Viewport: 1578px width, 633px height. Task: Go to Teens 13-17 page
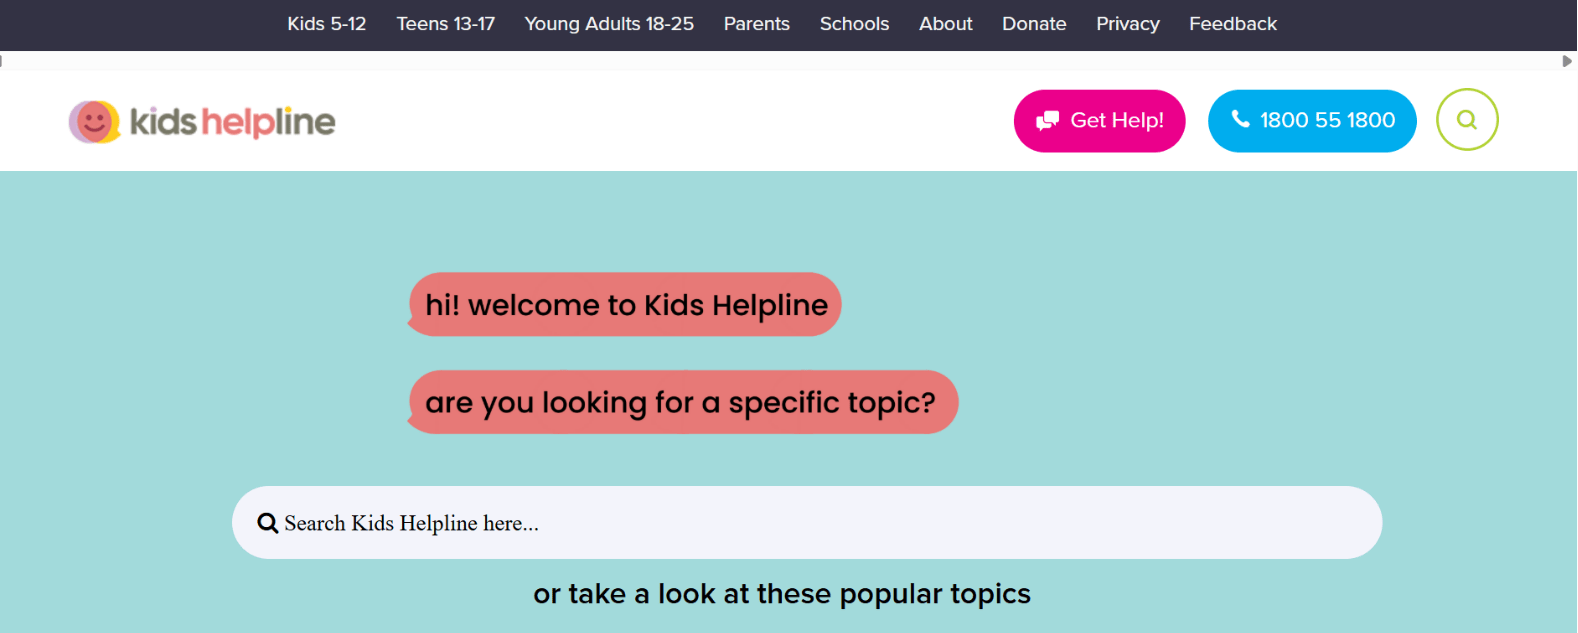(x=445, y=24)
